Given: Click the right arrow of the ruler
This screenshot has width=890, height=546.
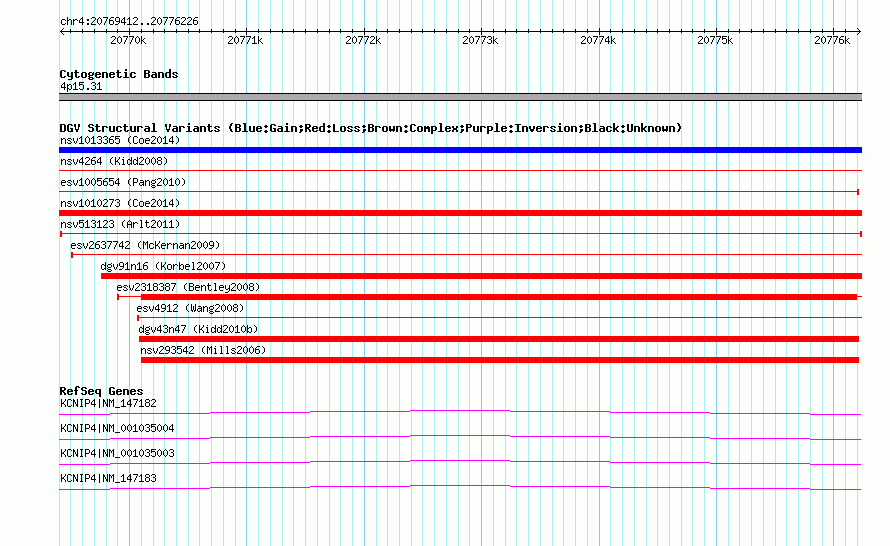Looking at the screenshot, I should tap(859, 31).
